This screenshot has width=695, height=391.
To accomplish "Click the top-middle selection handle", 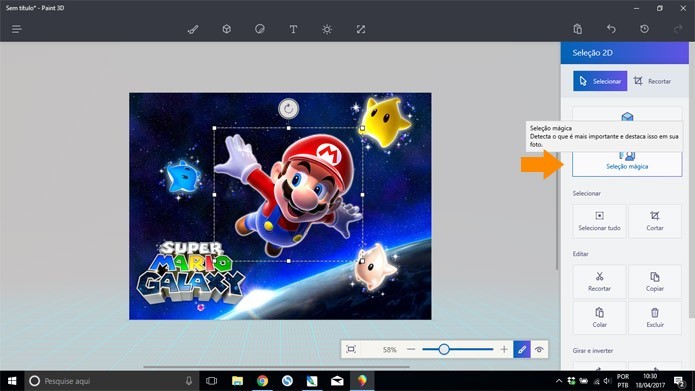I will [x=289, y=128].
